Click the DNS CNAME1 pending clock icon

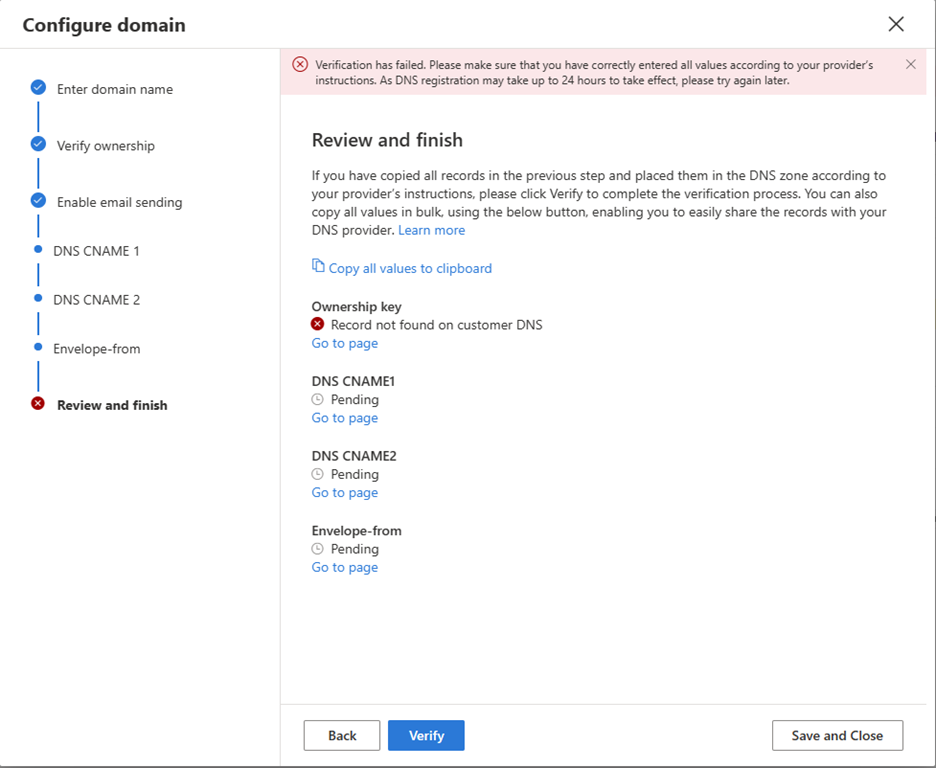coord(318,399)
